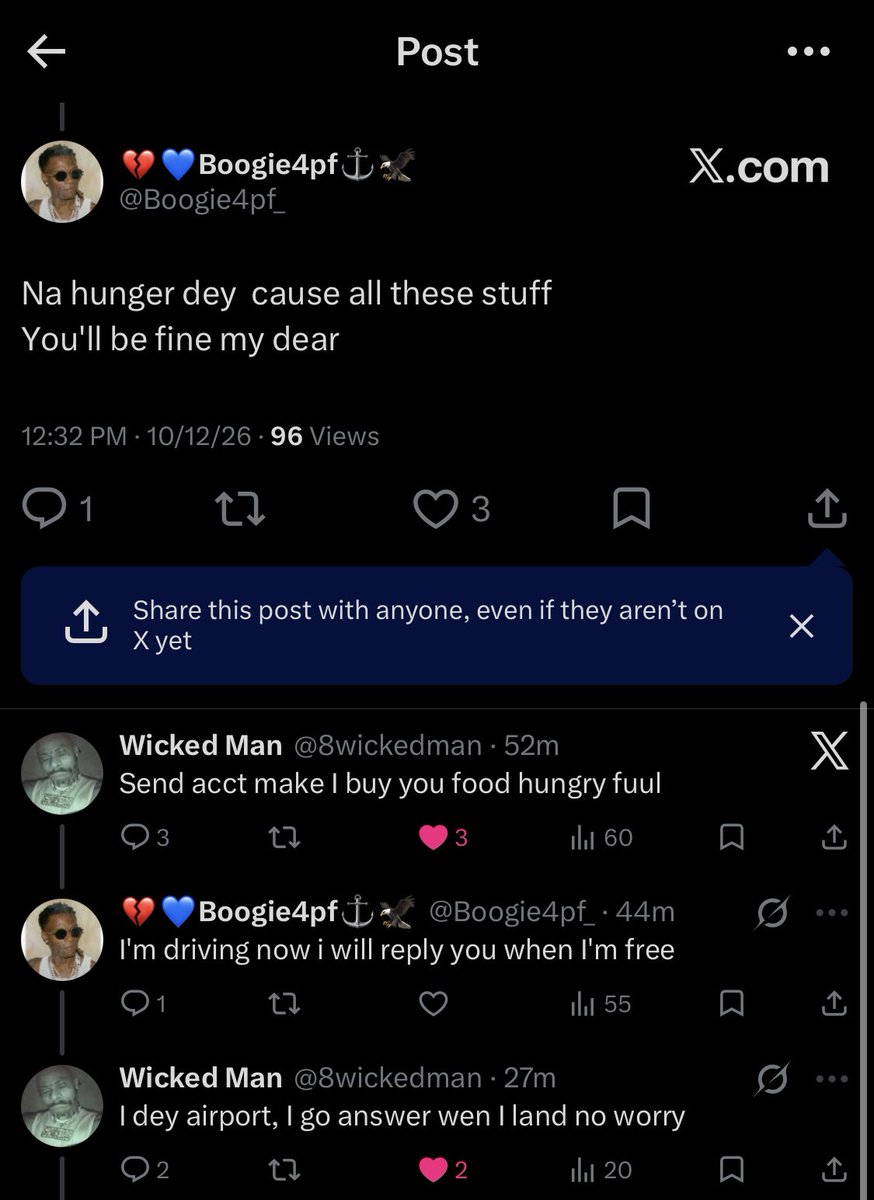Image resolution: width=874 pixels, height=1200 pixels.
Task: Open the three-dot menu at top
Action: (x=809, y=52)
